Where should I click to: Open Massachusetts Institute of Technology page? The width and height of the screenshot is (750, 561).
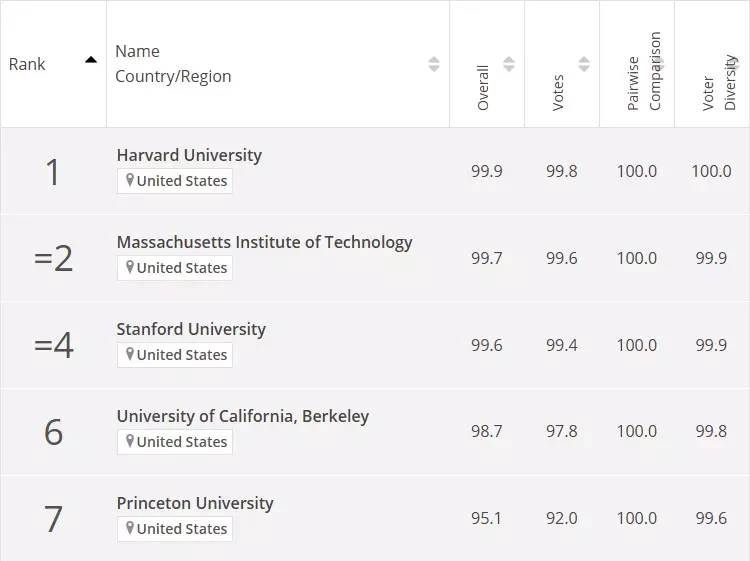click(x=265, y=242)
